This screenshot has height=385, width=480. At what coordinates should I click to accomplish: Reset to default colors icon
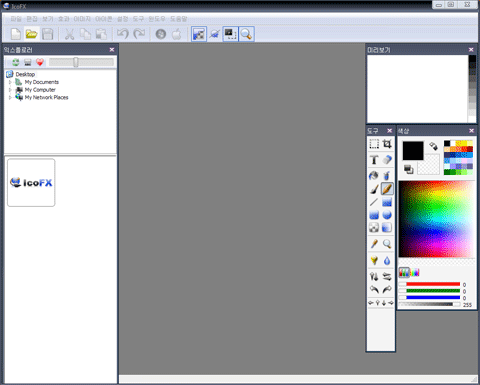[408, 169]
